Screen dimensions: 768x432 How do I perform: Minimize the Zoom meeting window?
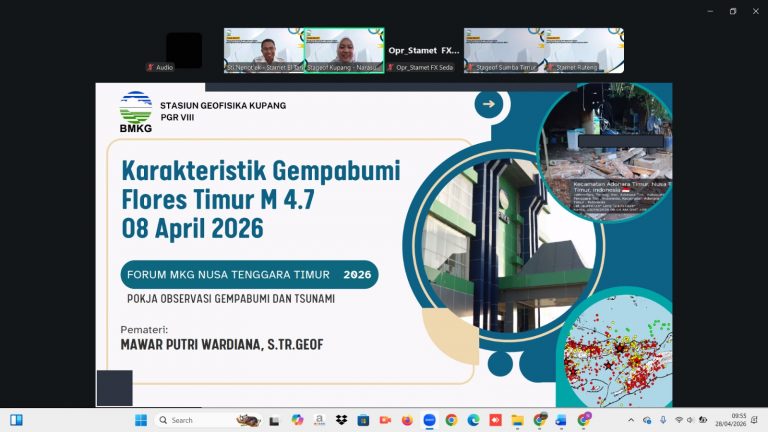[x=710, y=11]
